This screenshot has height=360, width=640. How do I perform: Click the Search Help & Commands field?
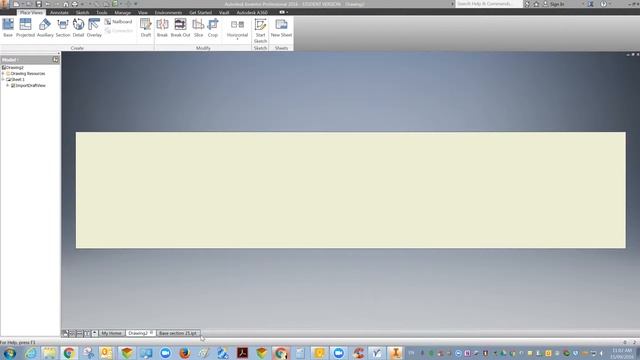point(489,4)
